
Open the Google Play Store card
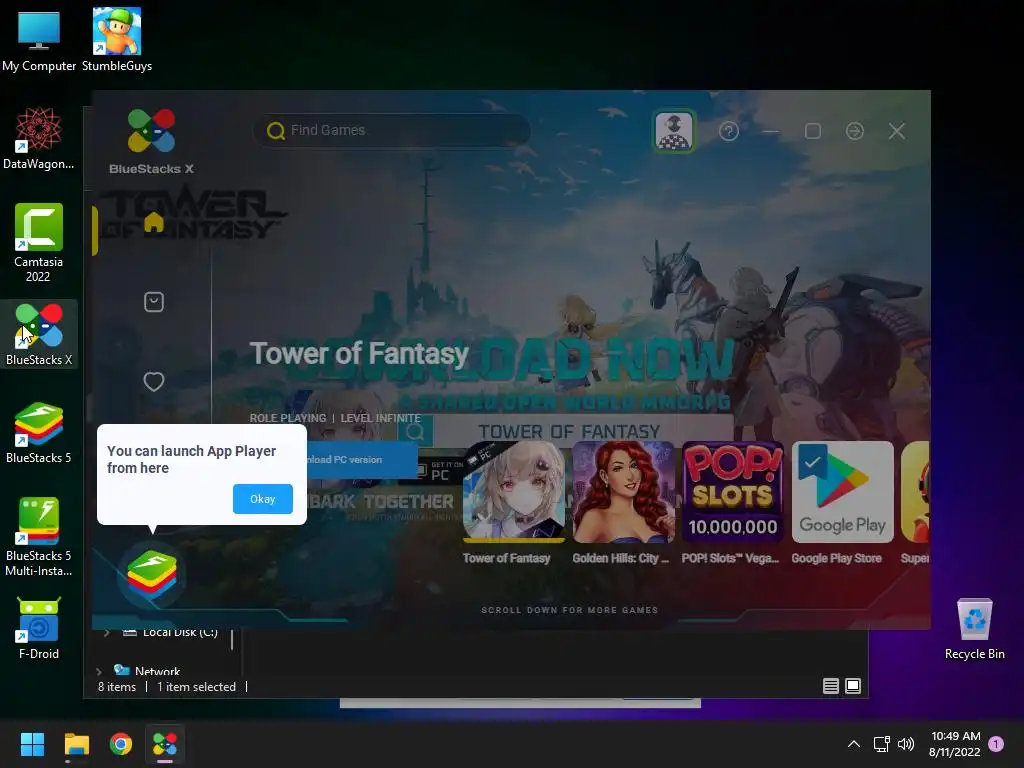click(842, 492)
